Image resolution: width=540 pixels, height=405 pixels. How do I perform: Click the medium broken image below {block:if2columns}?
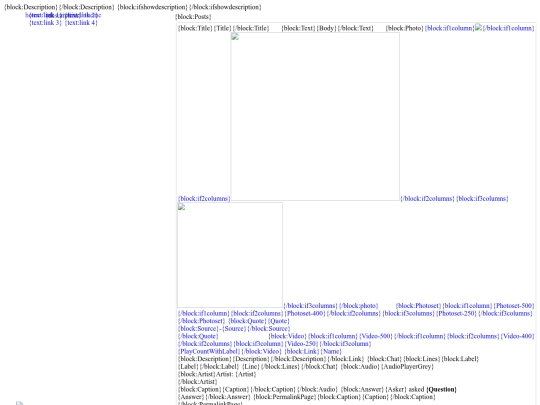tap(230, 255)
